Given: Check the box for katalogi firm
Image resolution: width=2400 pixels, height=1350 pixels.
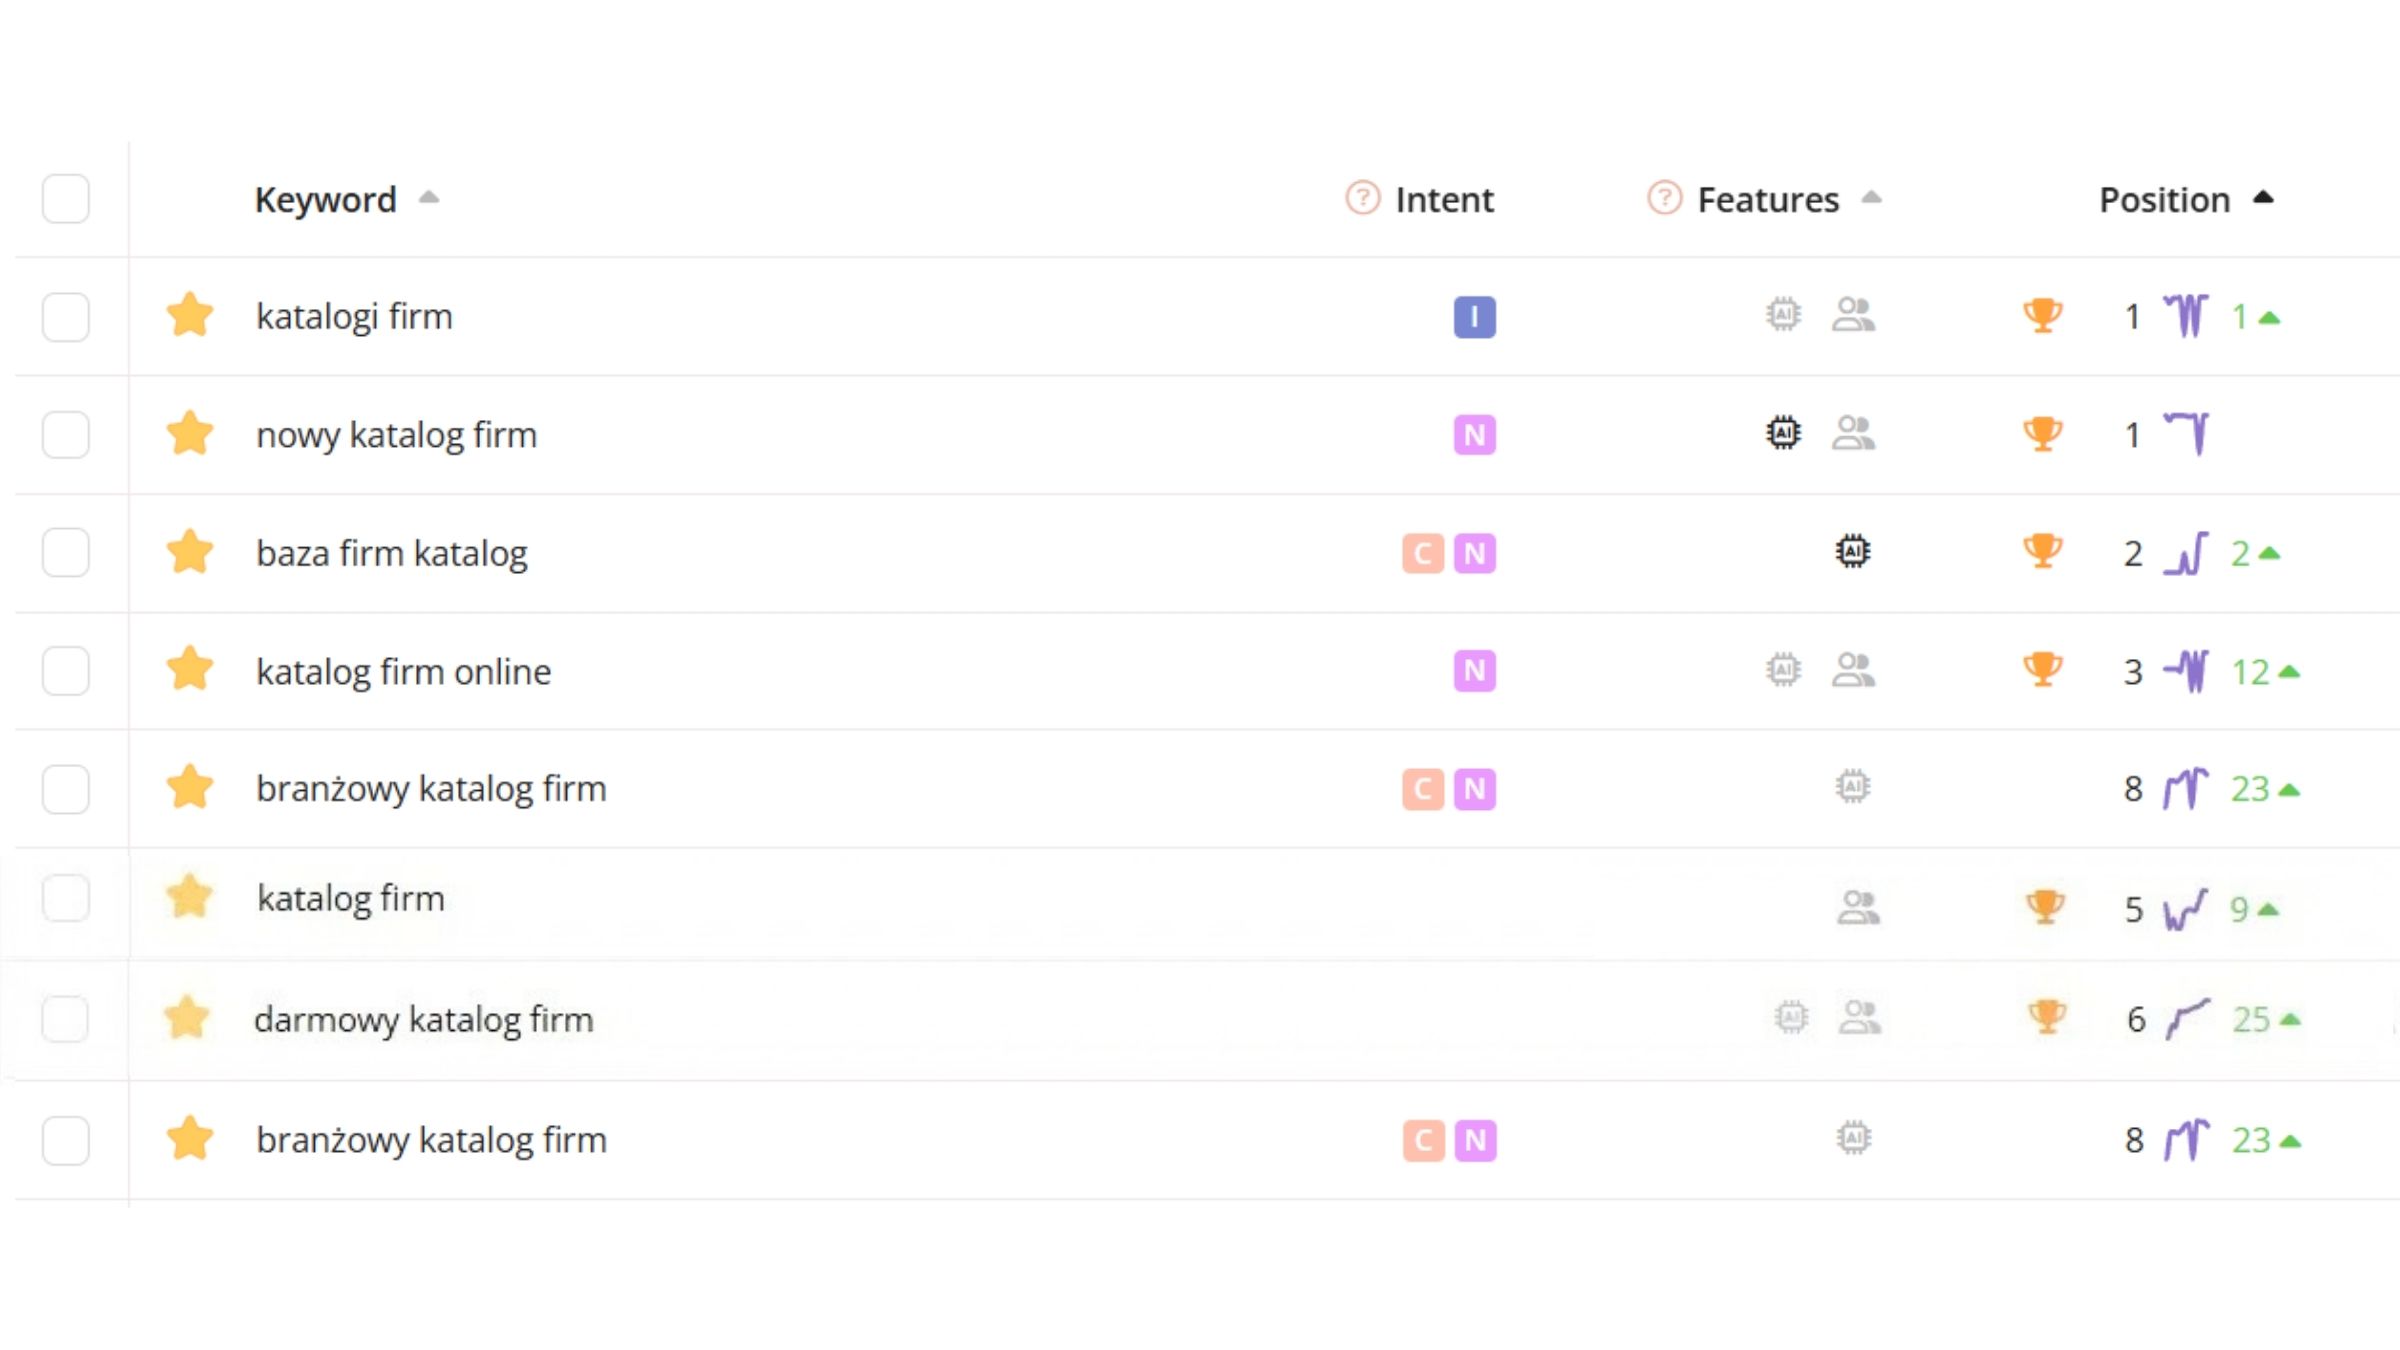Looking at the screenshot, I should tap(66, 317).
